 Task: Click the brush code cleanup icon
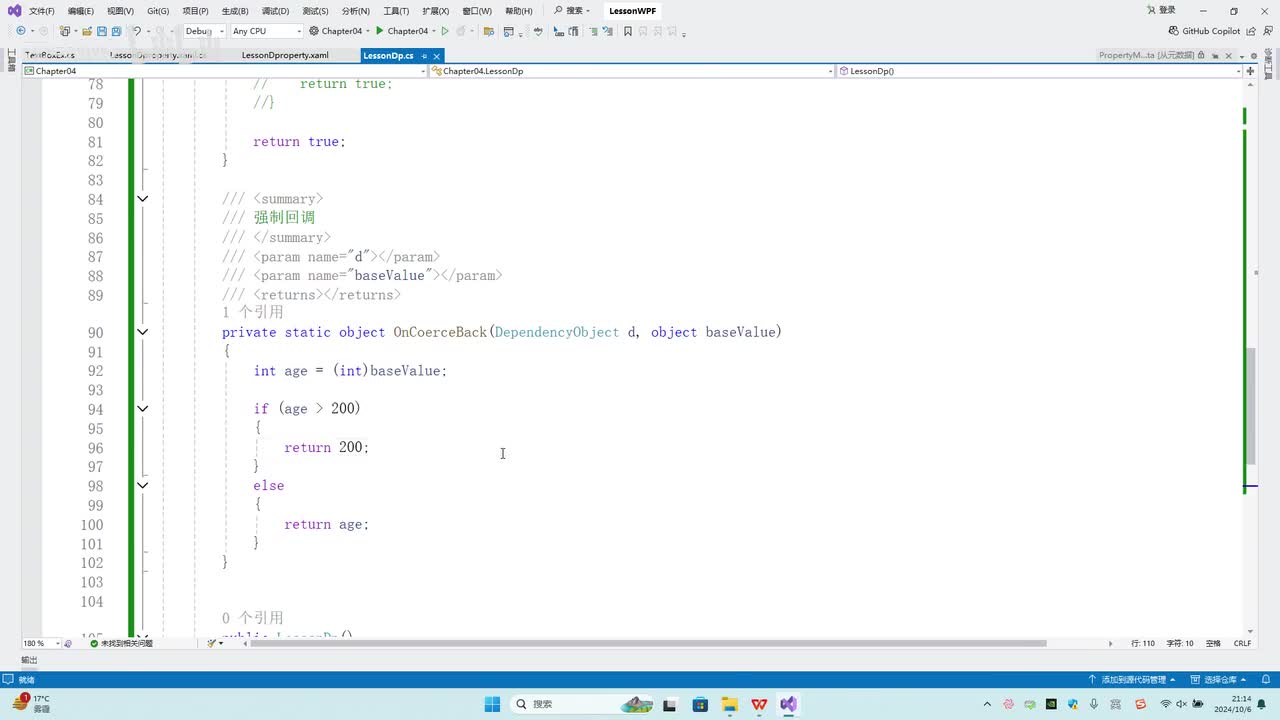point(213,643)
